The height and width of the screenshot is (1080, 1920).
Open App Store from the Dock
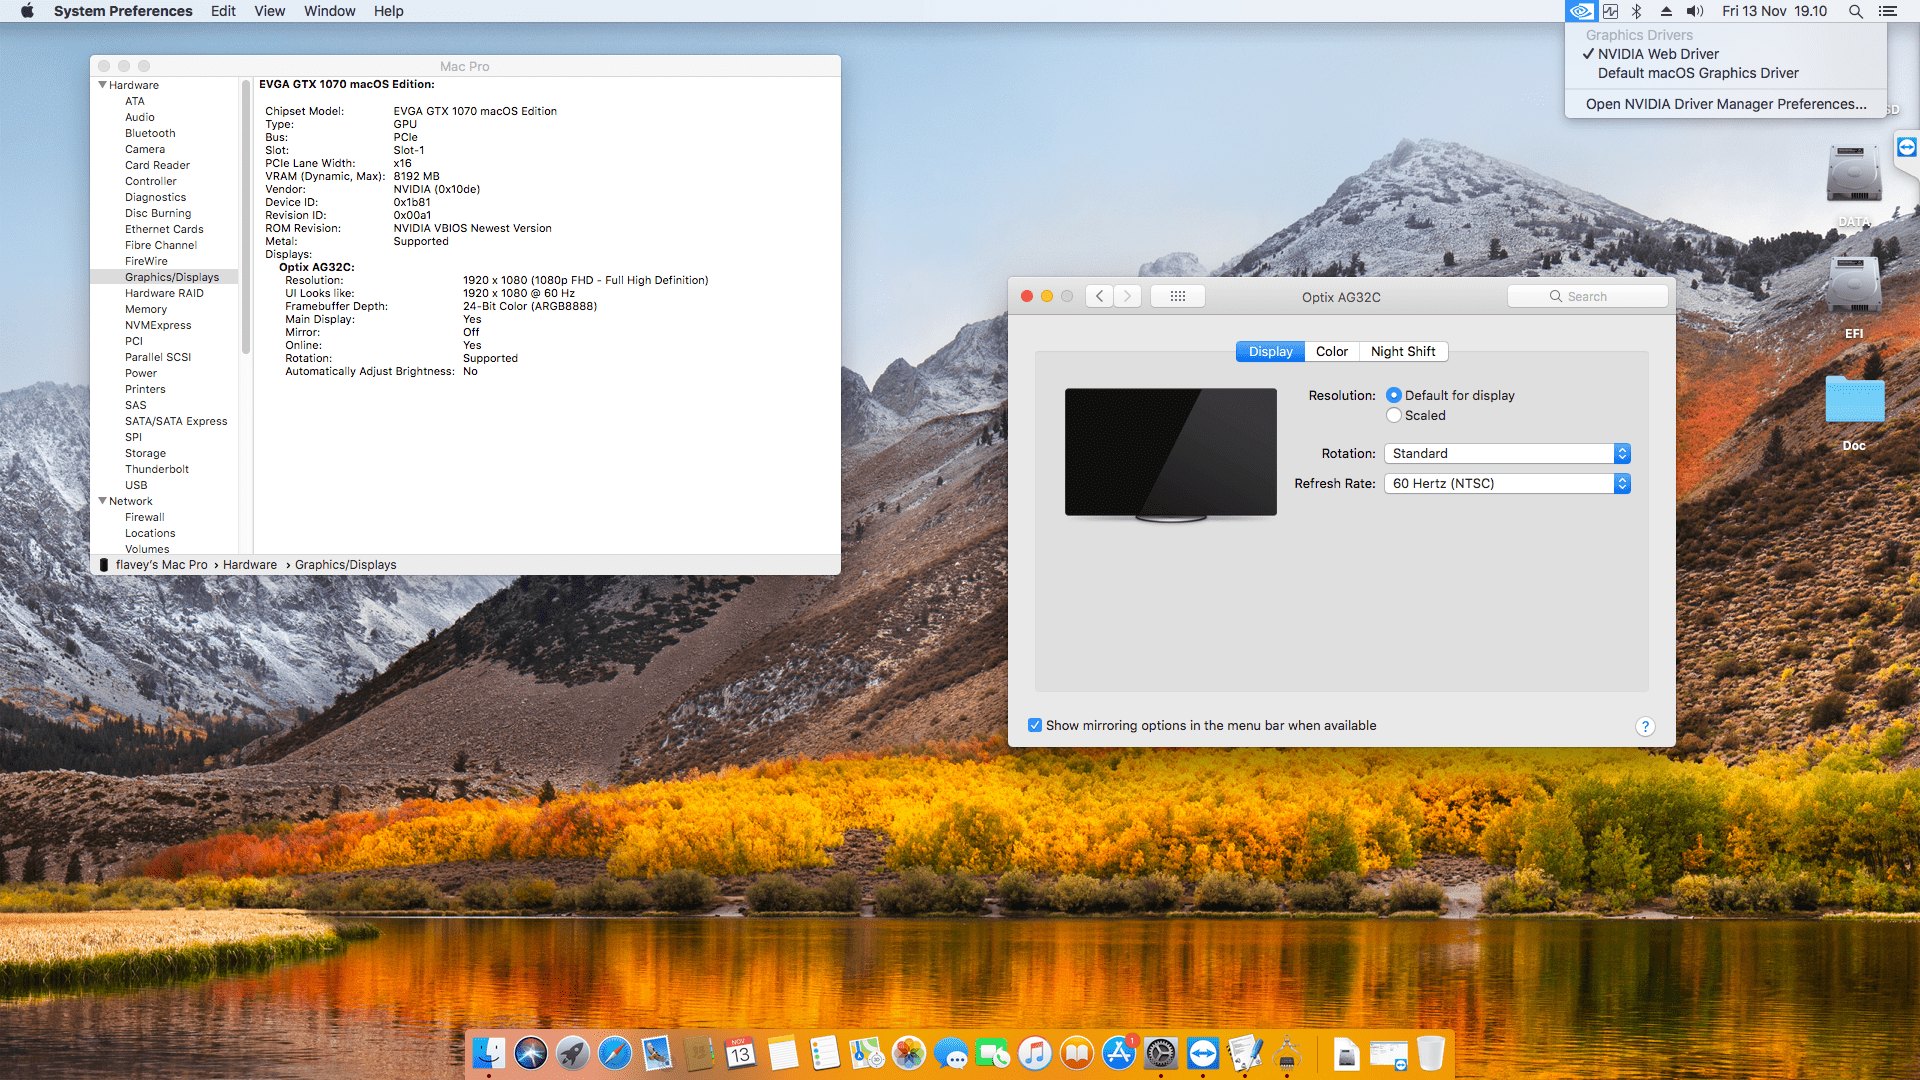(1119, 1053)
